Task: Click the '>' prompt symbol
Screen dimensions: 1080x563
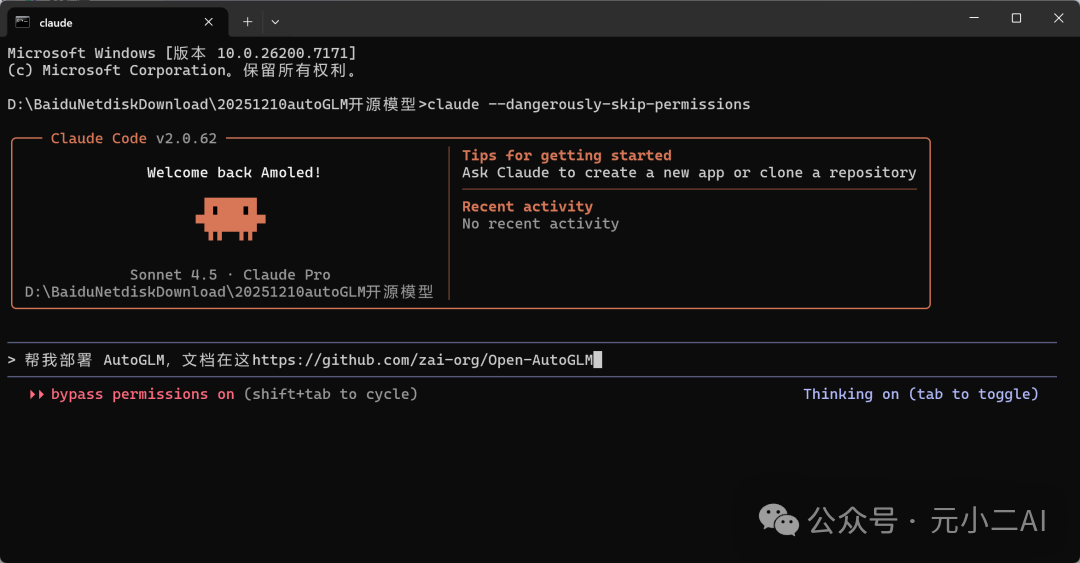Action: (x=11, y=360)
